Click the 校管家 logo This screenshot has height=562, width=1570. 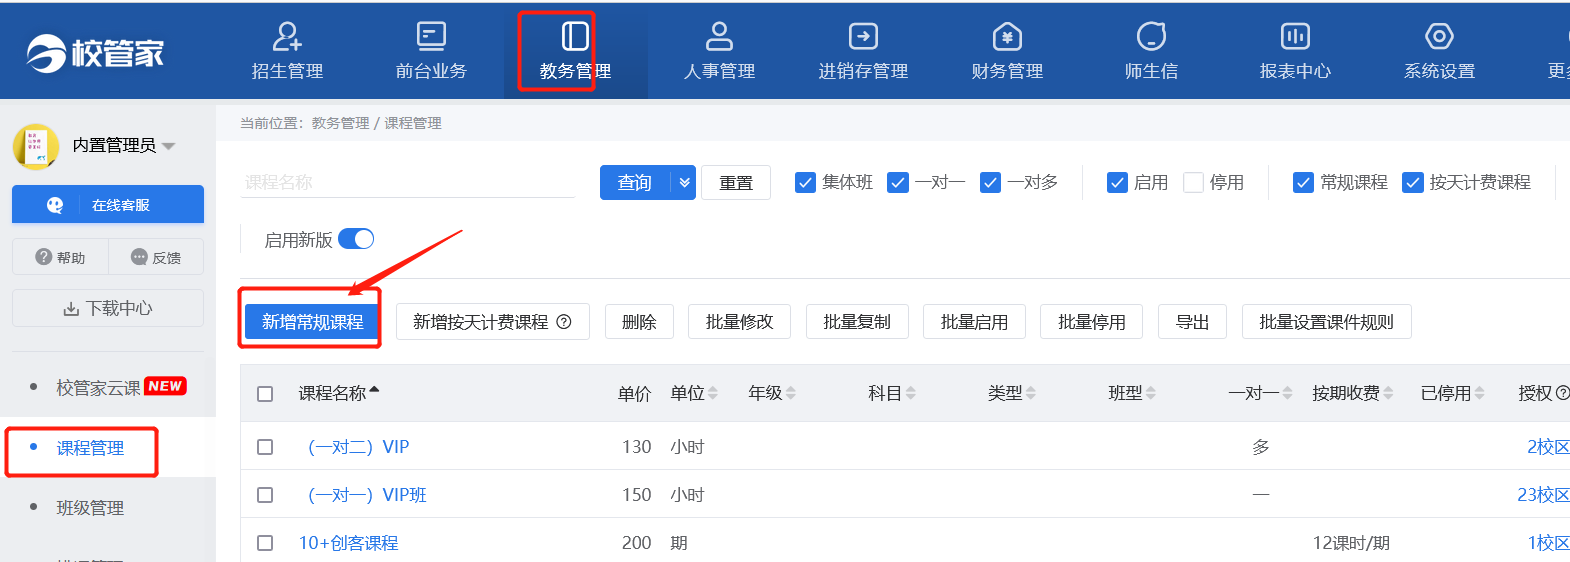pos(95,53)
